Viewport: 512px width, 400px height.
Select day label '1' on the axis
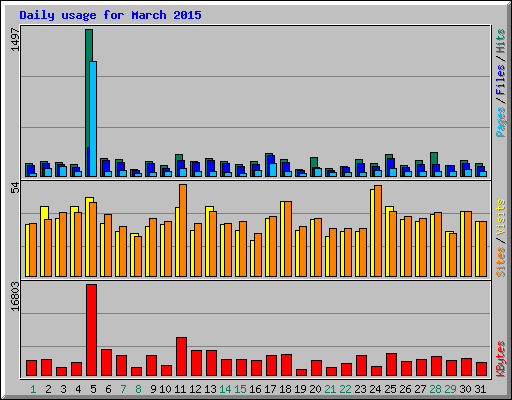pos(33,389)
